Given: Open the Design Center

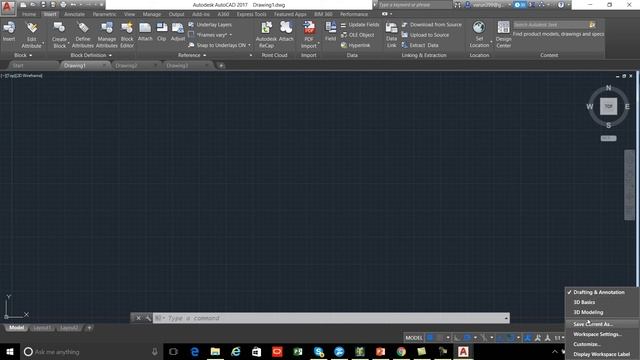Looking at the screenshot, I should coord(503,35).
